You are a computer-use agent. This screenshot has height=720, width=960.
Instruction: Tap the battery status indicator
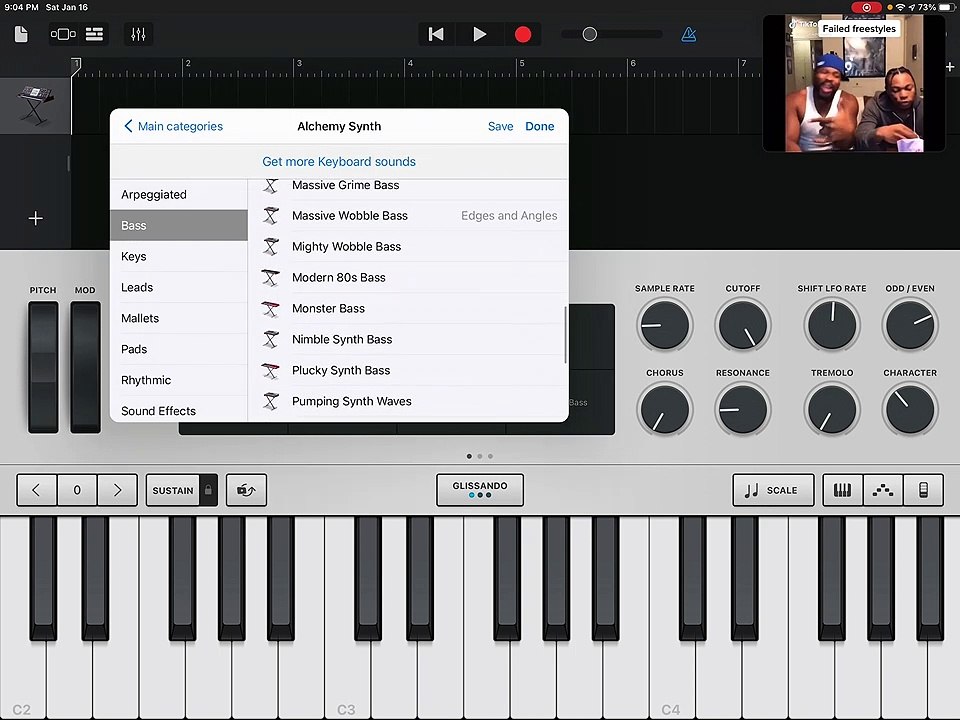pos(947,7)
